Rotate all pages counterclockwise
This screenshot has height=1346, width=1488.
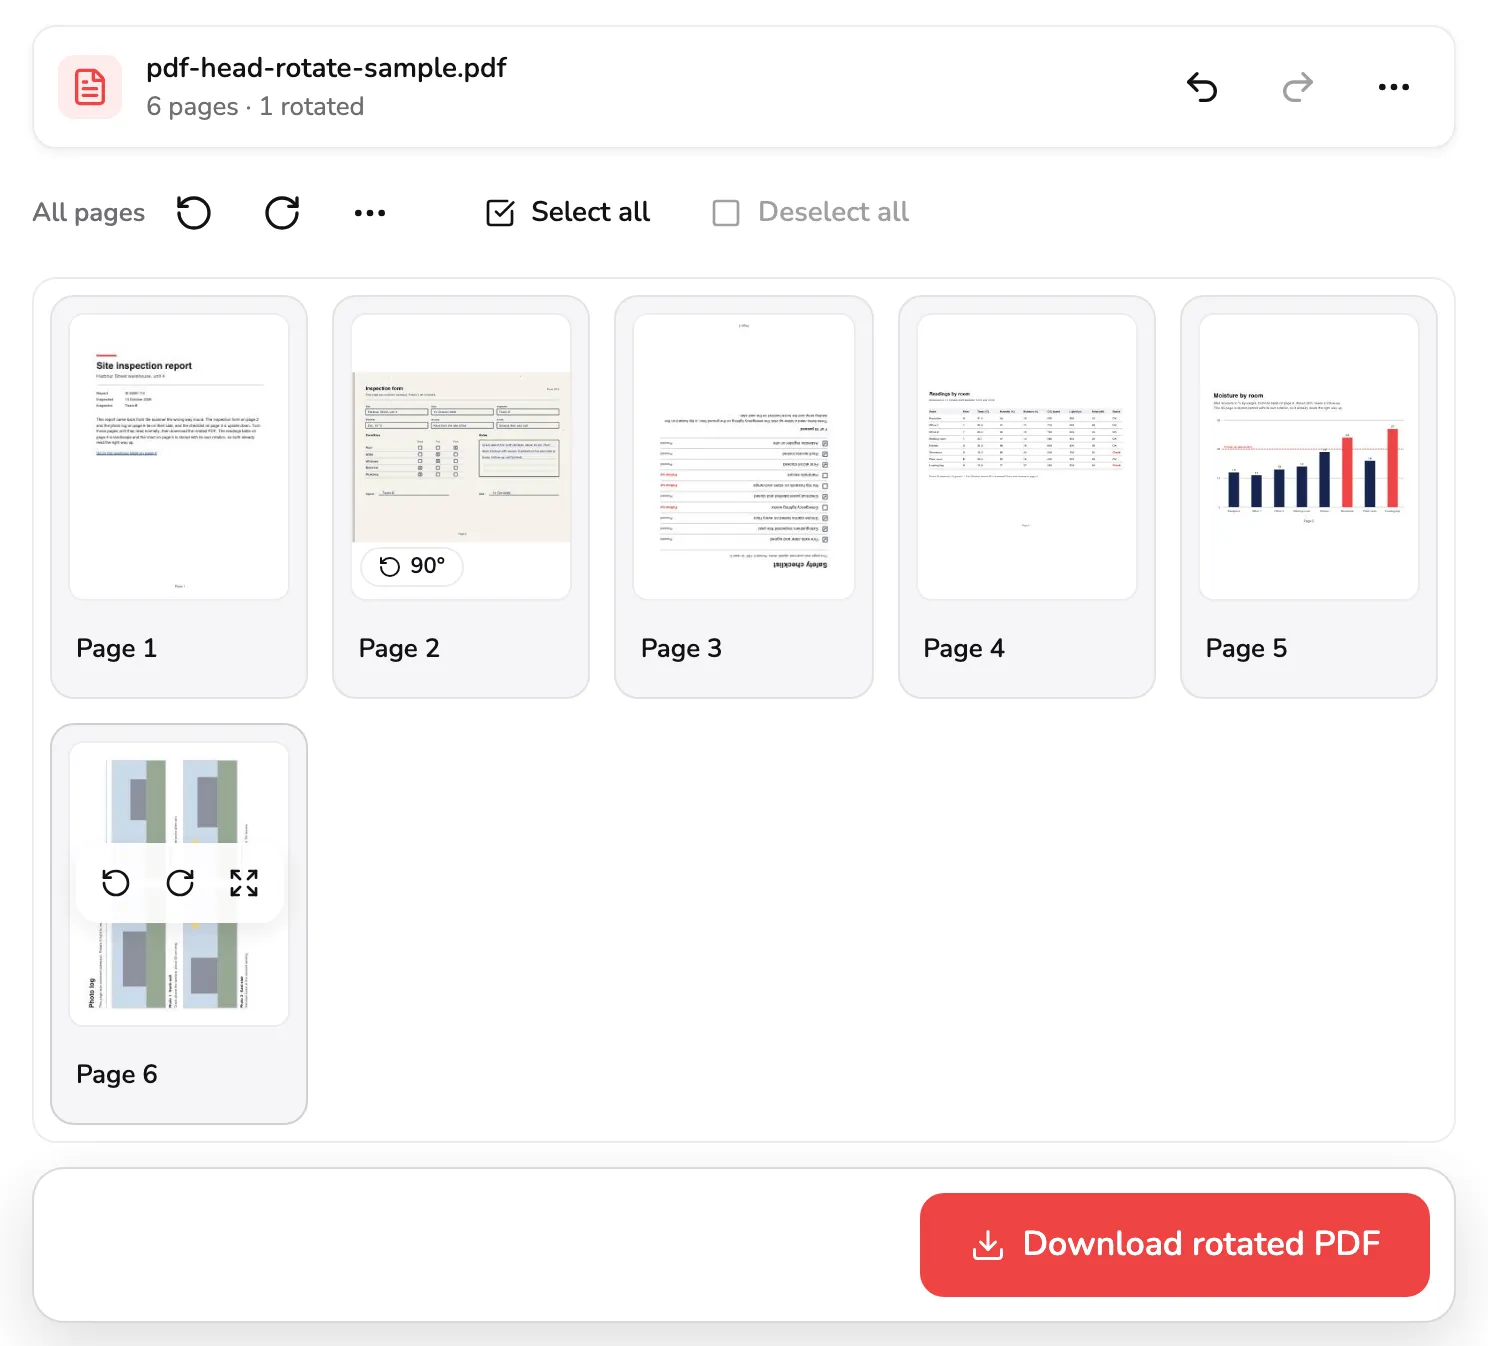194,213
